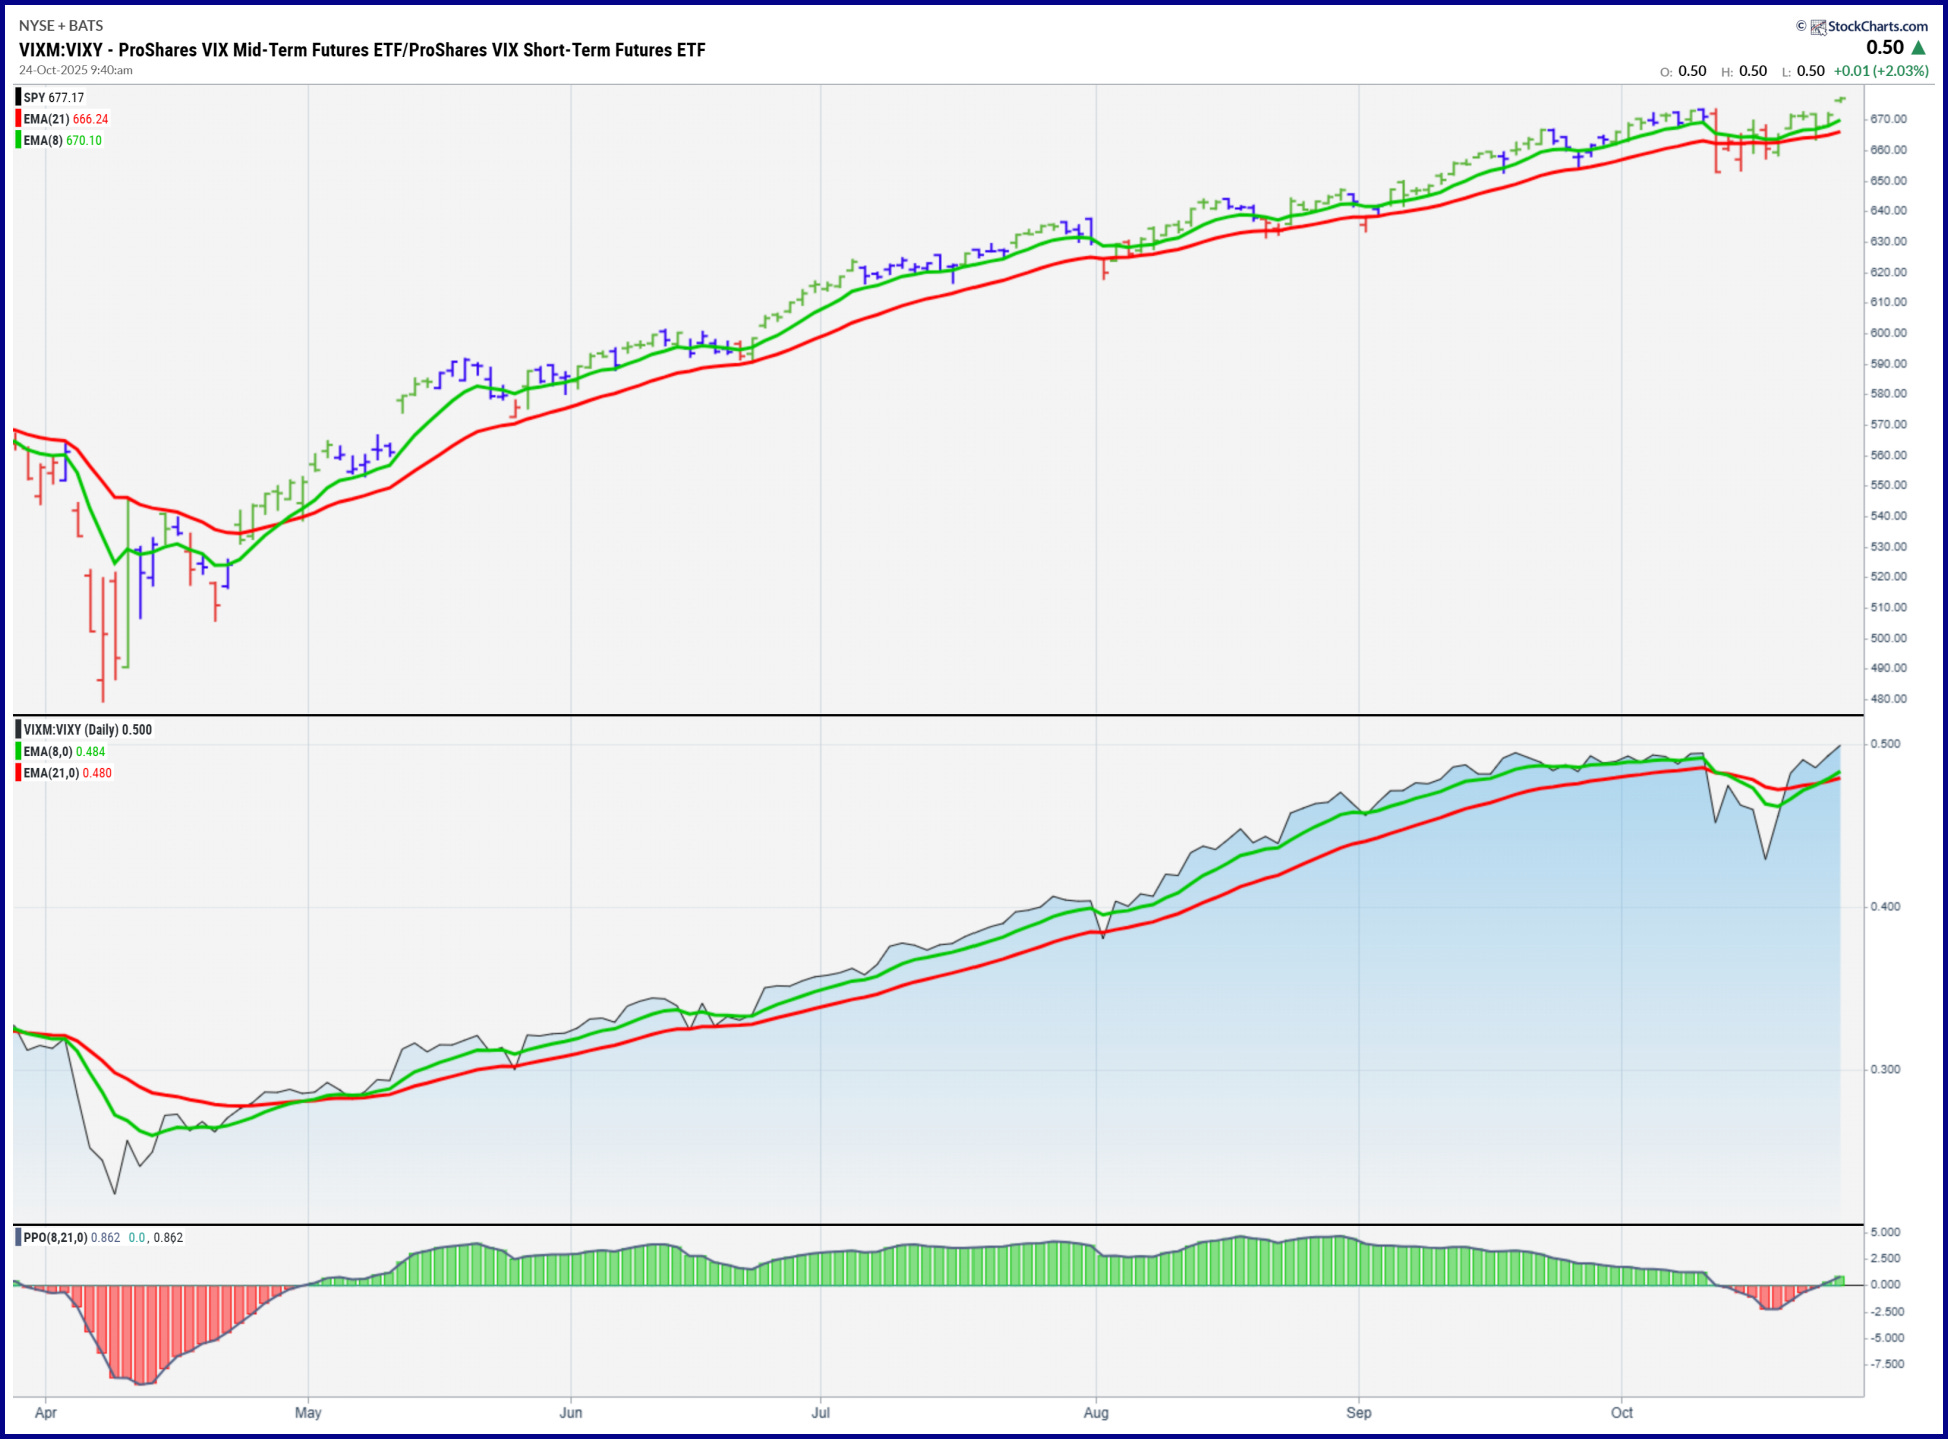This screenshot has width=1948, height=1439.
Task: Click the Jul month label on the time axis
Action: [820, 1413]
